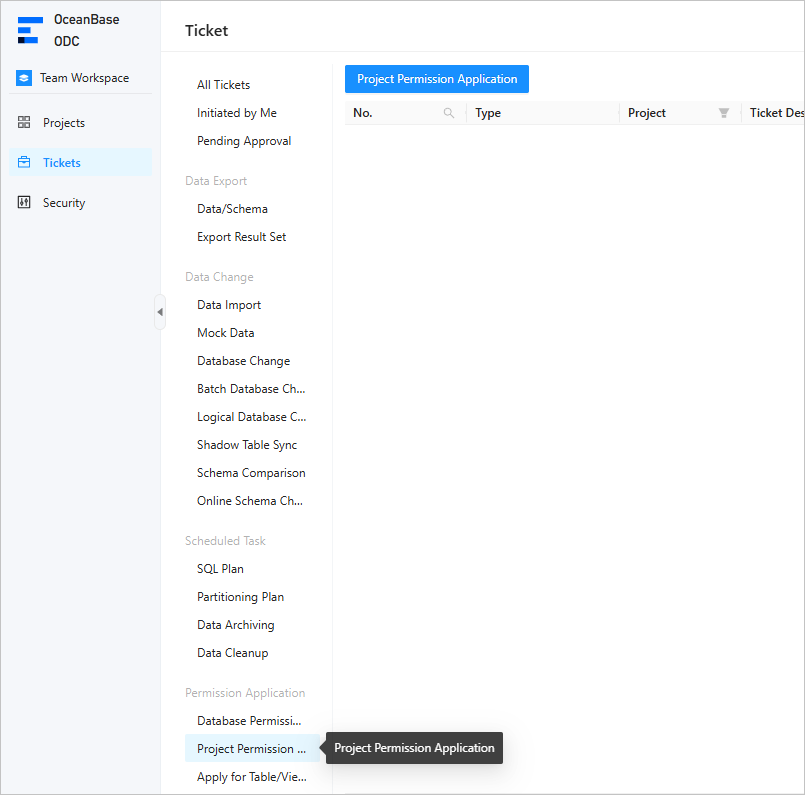This screenshot has width=805, height=795.
Task: Select SQL Plan under Scheduled Task
Action: pos(220,569)
